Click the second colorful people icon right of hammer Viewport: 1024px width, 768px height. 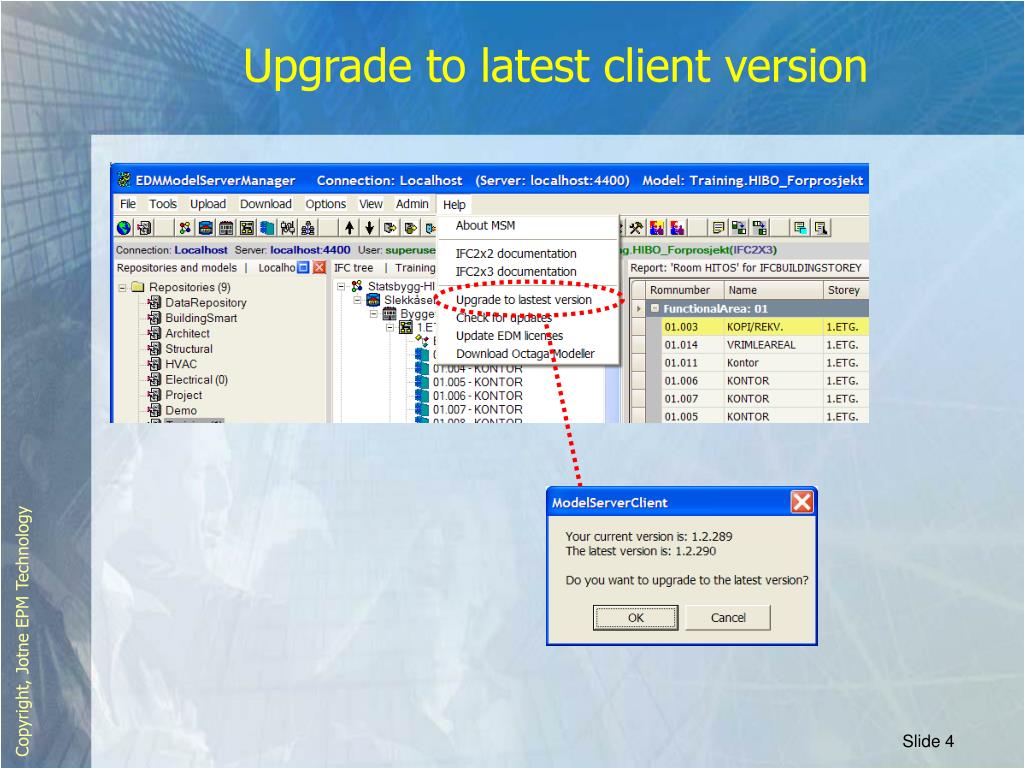[x=678, y=227]
